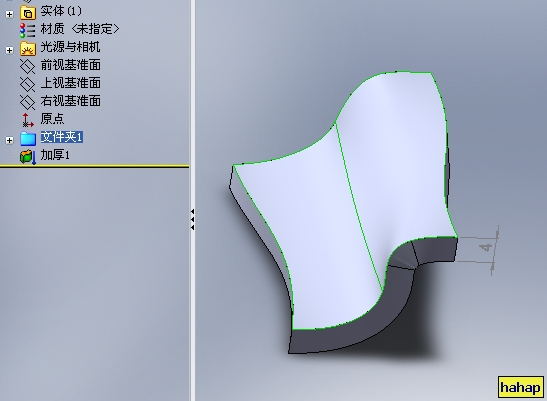Expand the 文件夹1 tree node
547x401 pixels.
(x=9, y=140)
